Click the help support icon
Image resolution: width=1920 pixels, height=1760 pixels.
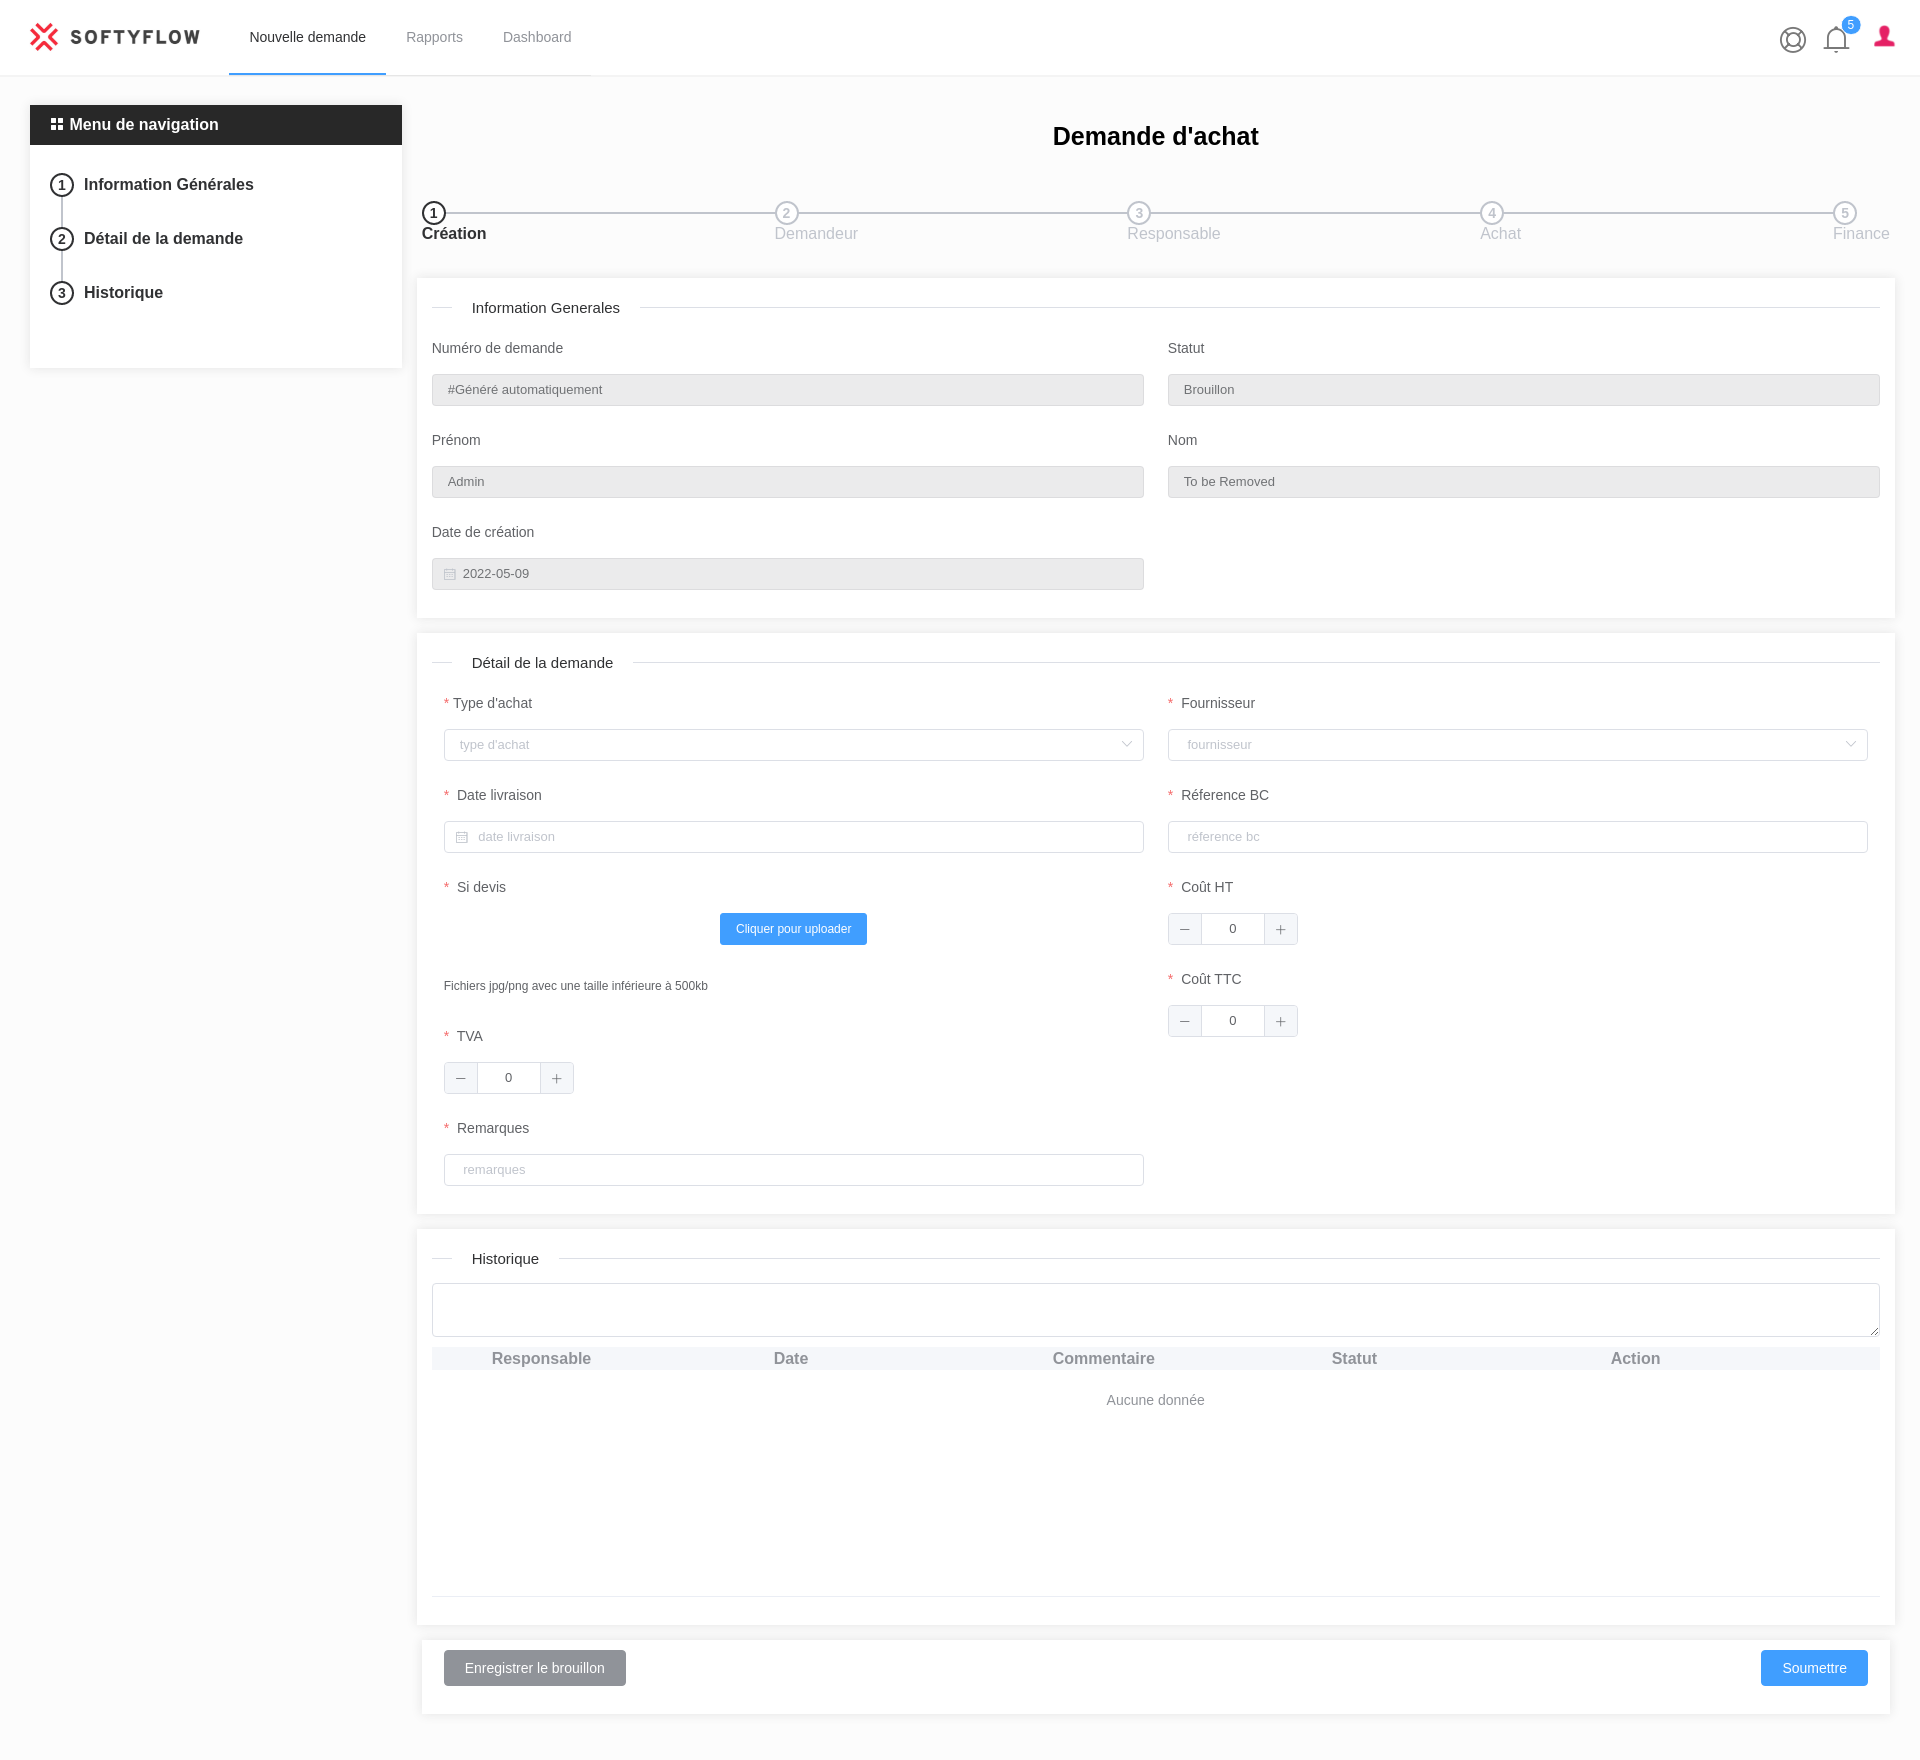tap(1792, 40)
